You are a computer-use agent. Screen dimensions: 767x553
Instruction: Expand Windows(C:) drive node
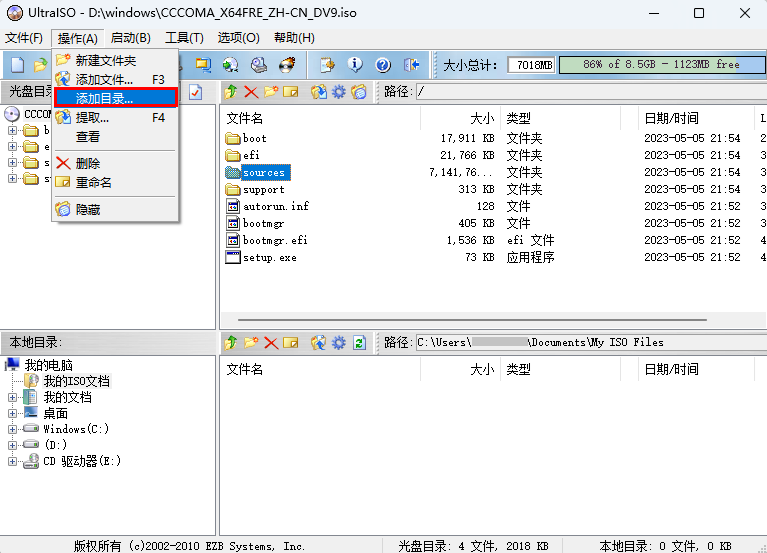(12, 429)
